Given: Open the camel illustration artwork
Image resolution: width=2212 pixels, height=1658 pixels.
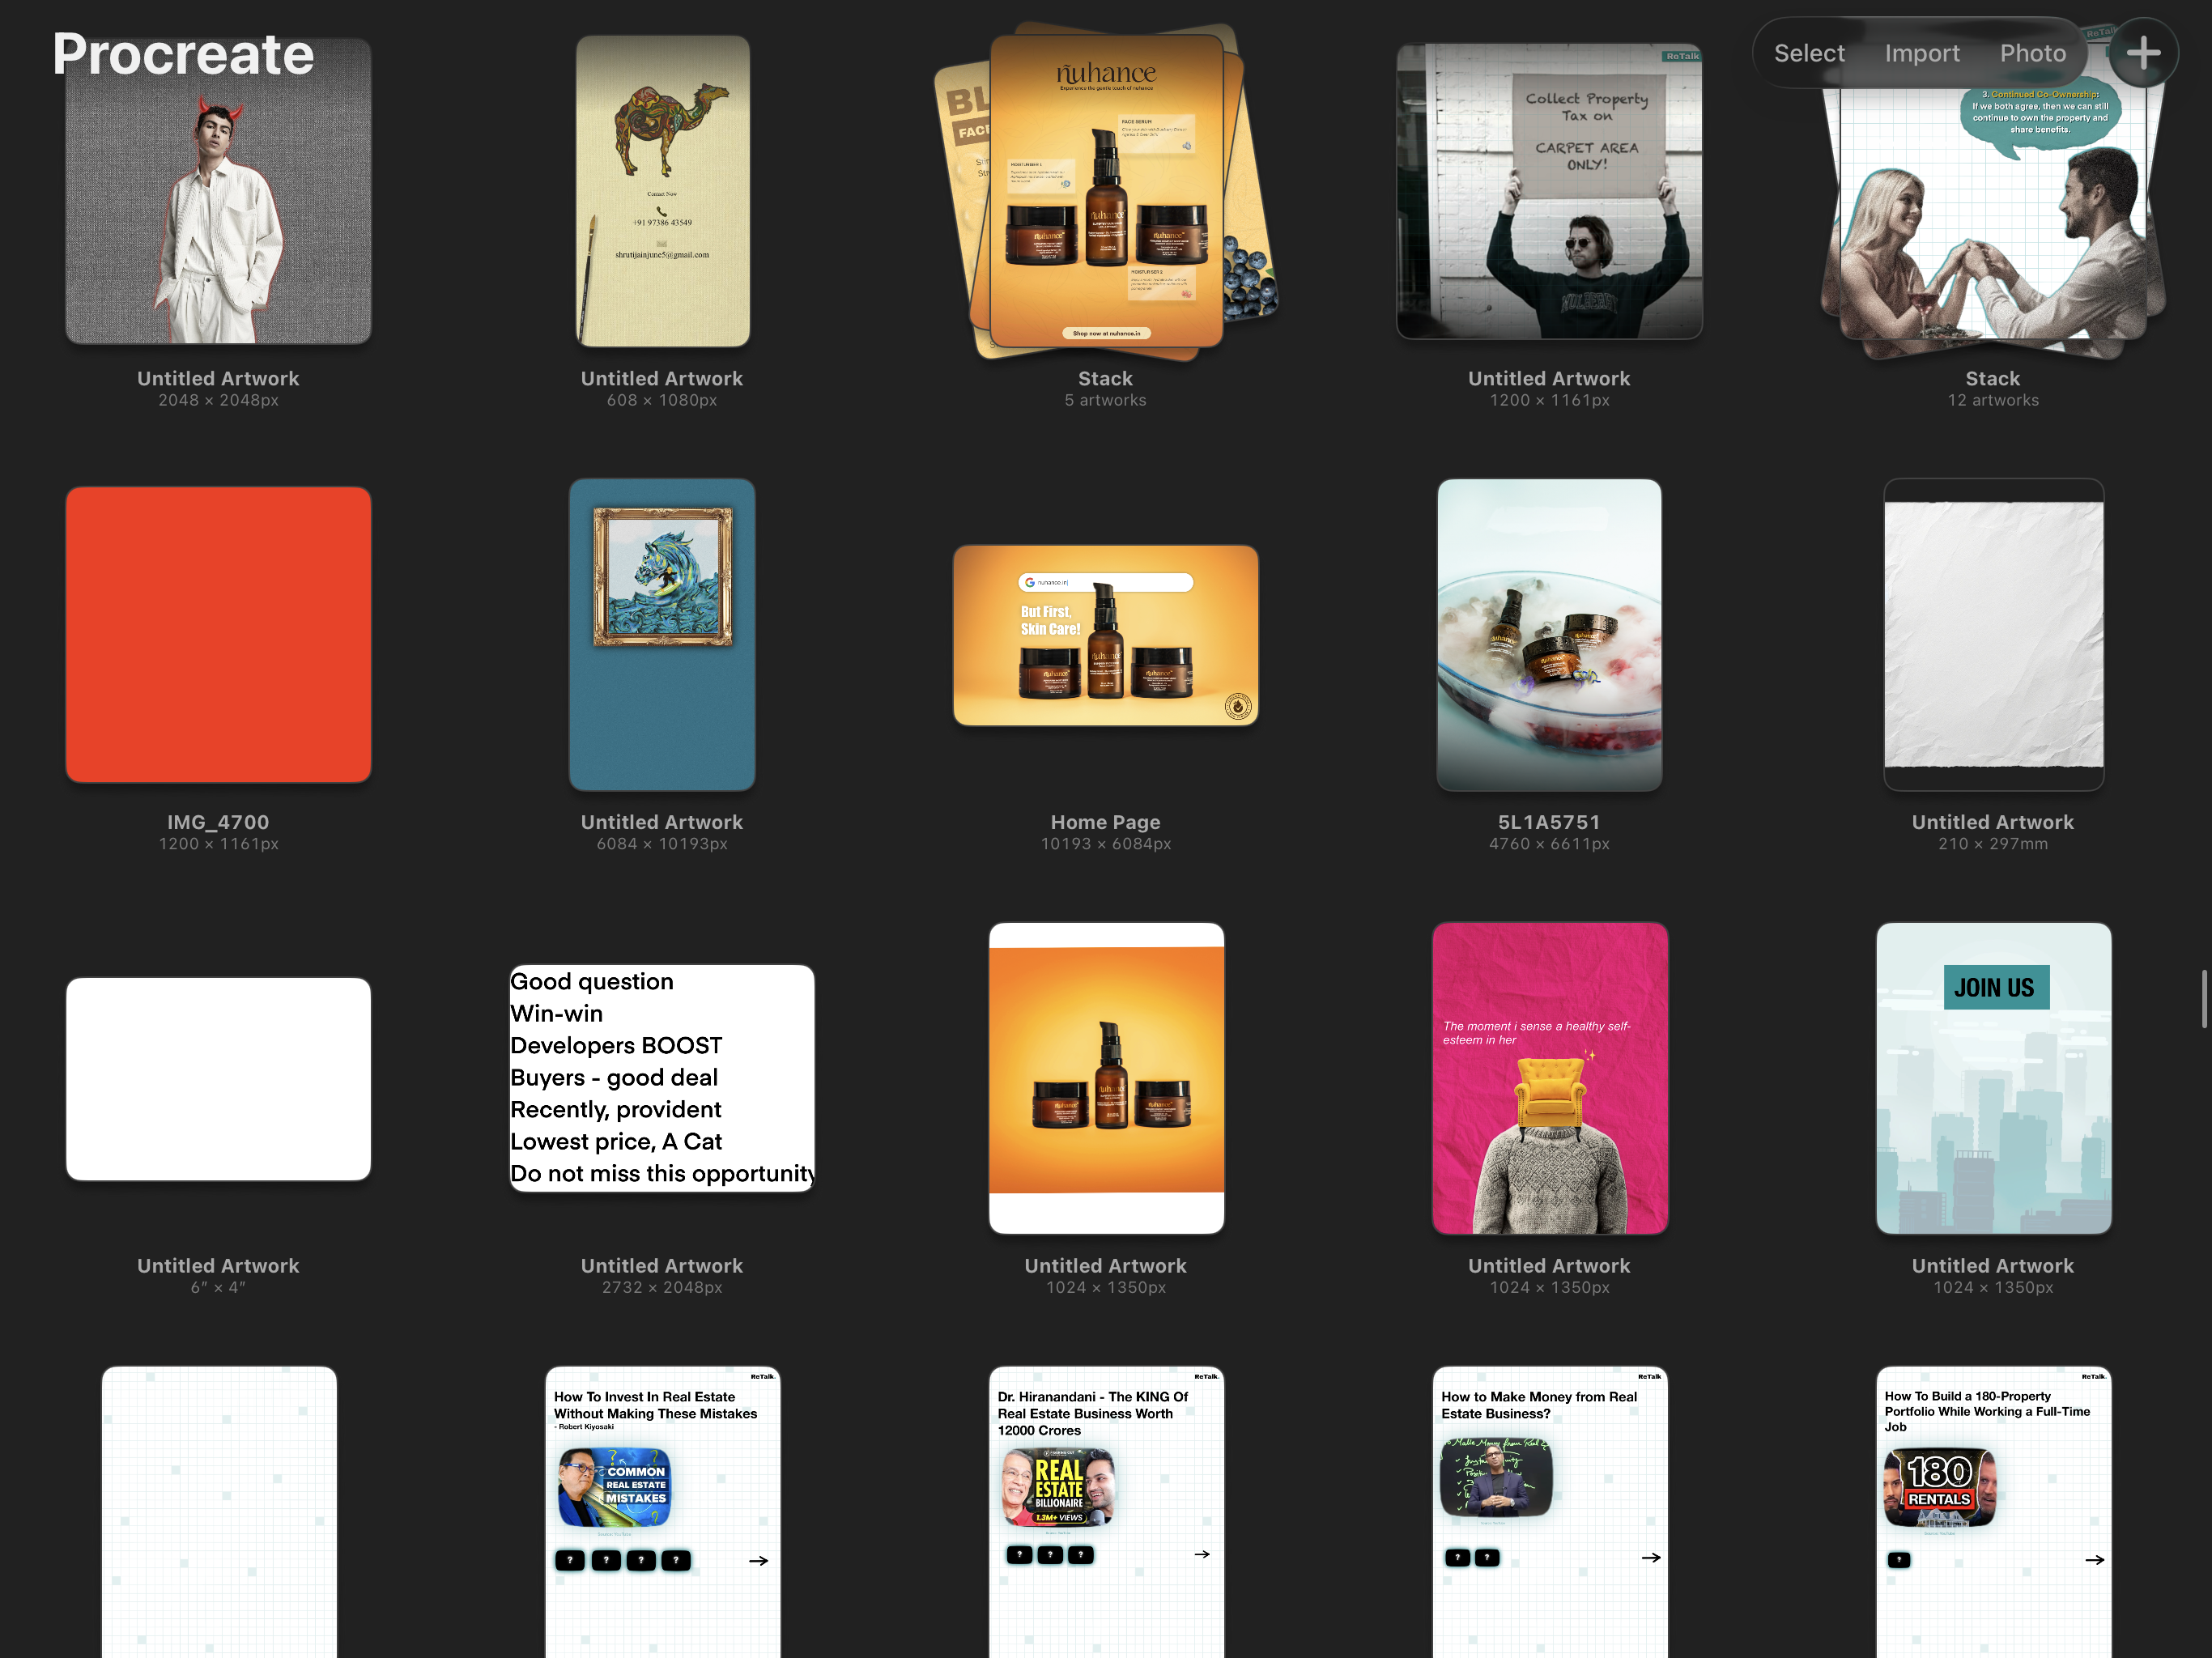Looking at the screenshot, I should pyautogui.click(x=662, y=190).
